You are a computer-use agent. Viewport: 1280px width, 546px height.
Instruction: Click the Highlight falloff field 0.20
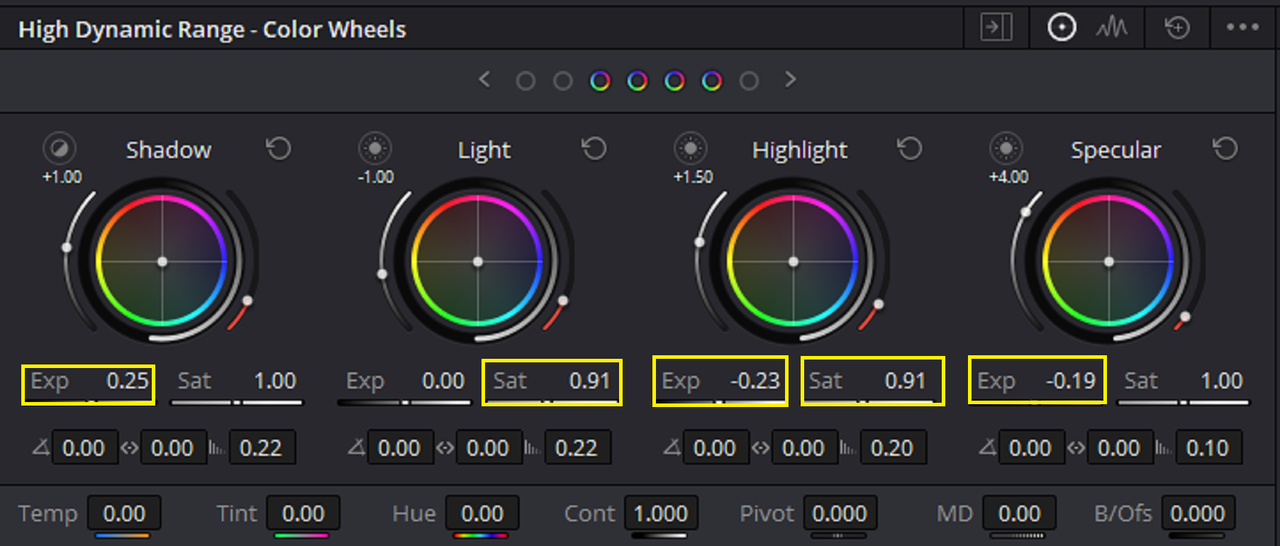point(892,448)
